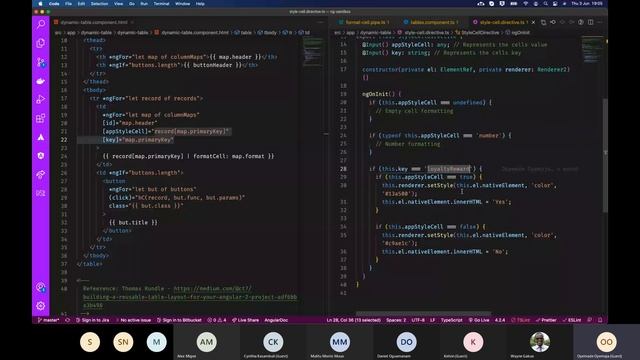Start Live Share from status bar
The width and height of the screenshot is (640, 360).
coord(245,320)
